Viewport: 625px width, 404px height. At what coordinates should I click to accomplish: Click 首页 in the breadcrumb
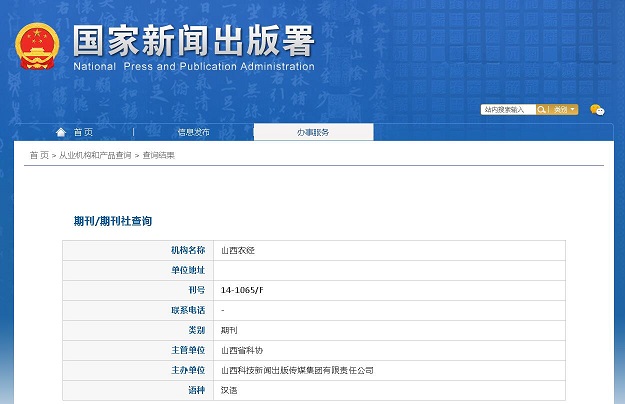point(39,155)
